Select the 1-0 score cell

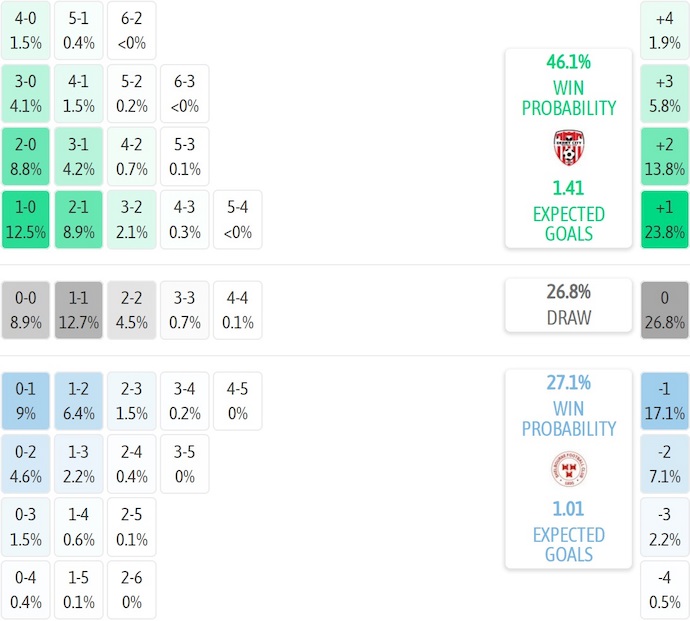click(26, 220)
